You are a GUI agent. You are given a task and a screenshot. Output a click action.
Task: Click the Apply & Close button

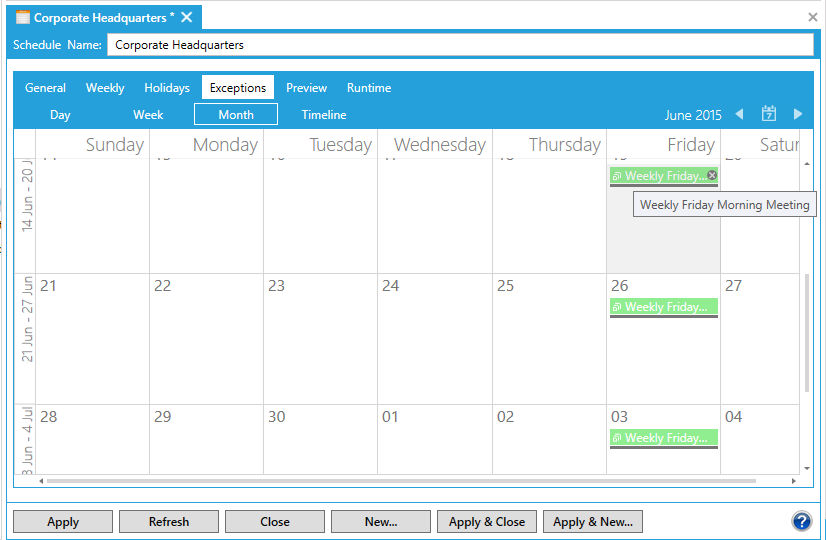(487, 521)
